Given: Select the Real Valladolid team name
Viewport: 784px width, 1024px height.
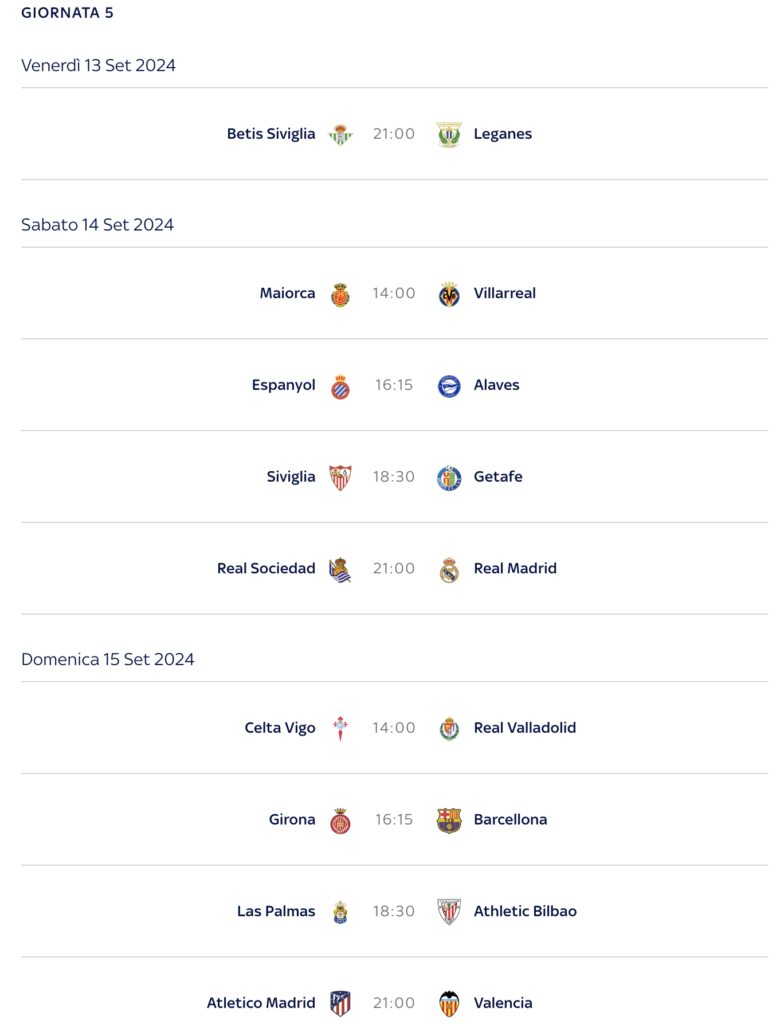Looking at the screenshot, I should [525, 728].
